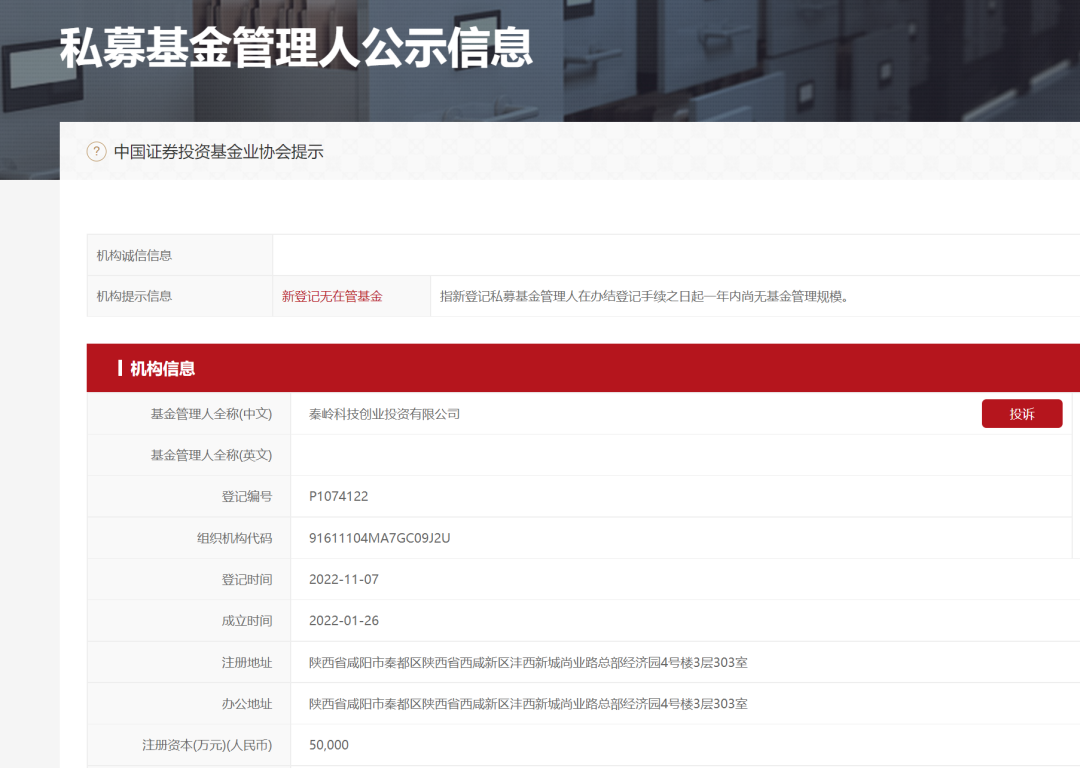Click the question mark icon beside association notice
This screenshot has height=768, width=1080.
(x=96, y=152)
